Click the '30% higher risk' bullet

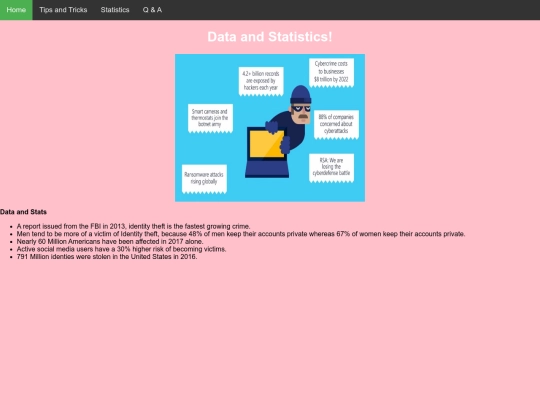121,249
